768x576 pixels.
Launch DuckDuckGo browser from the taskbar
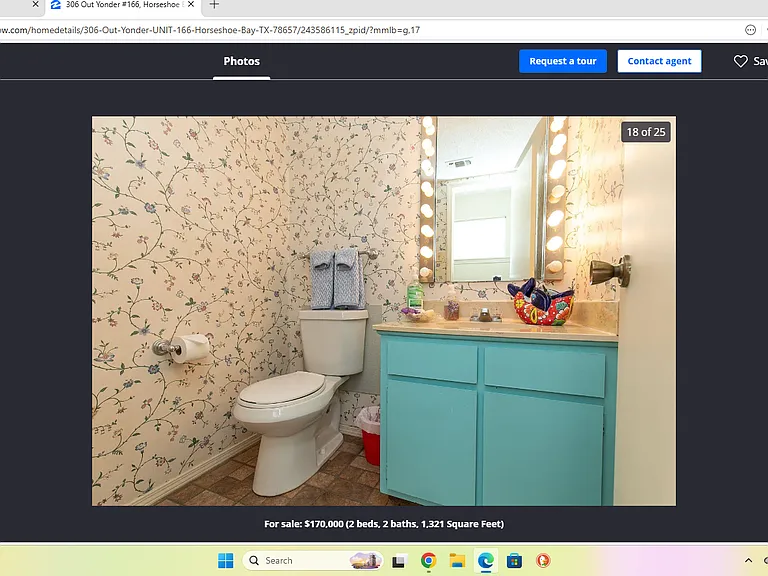coord(543,560)
